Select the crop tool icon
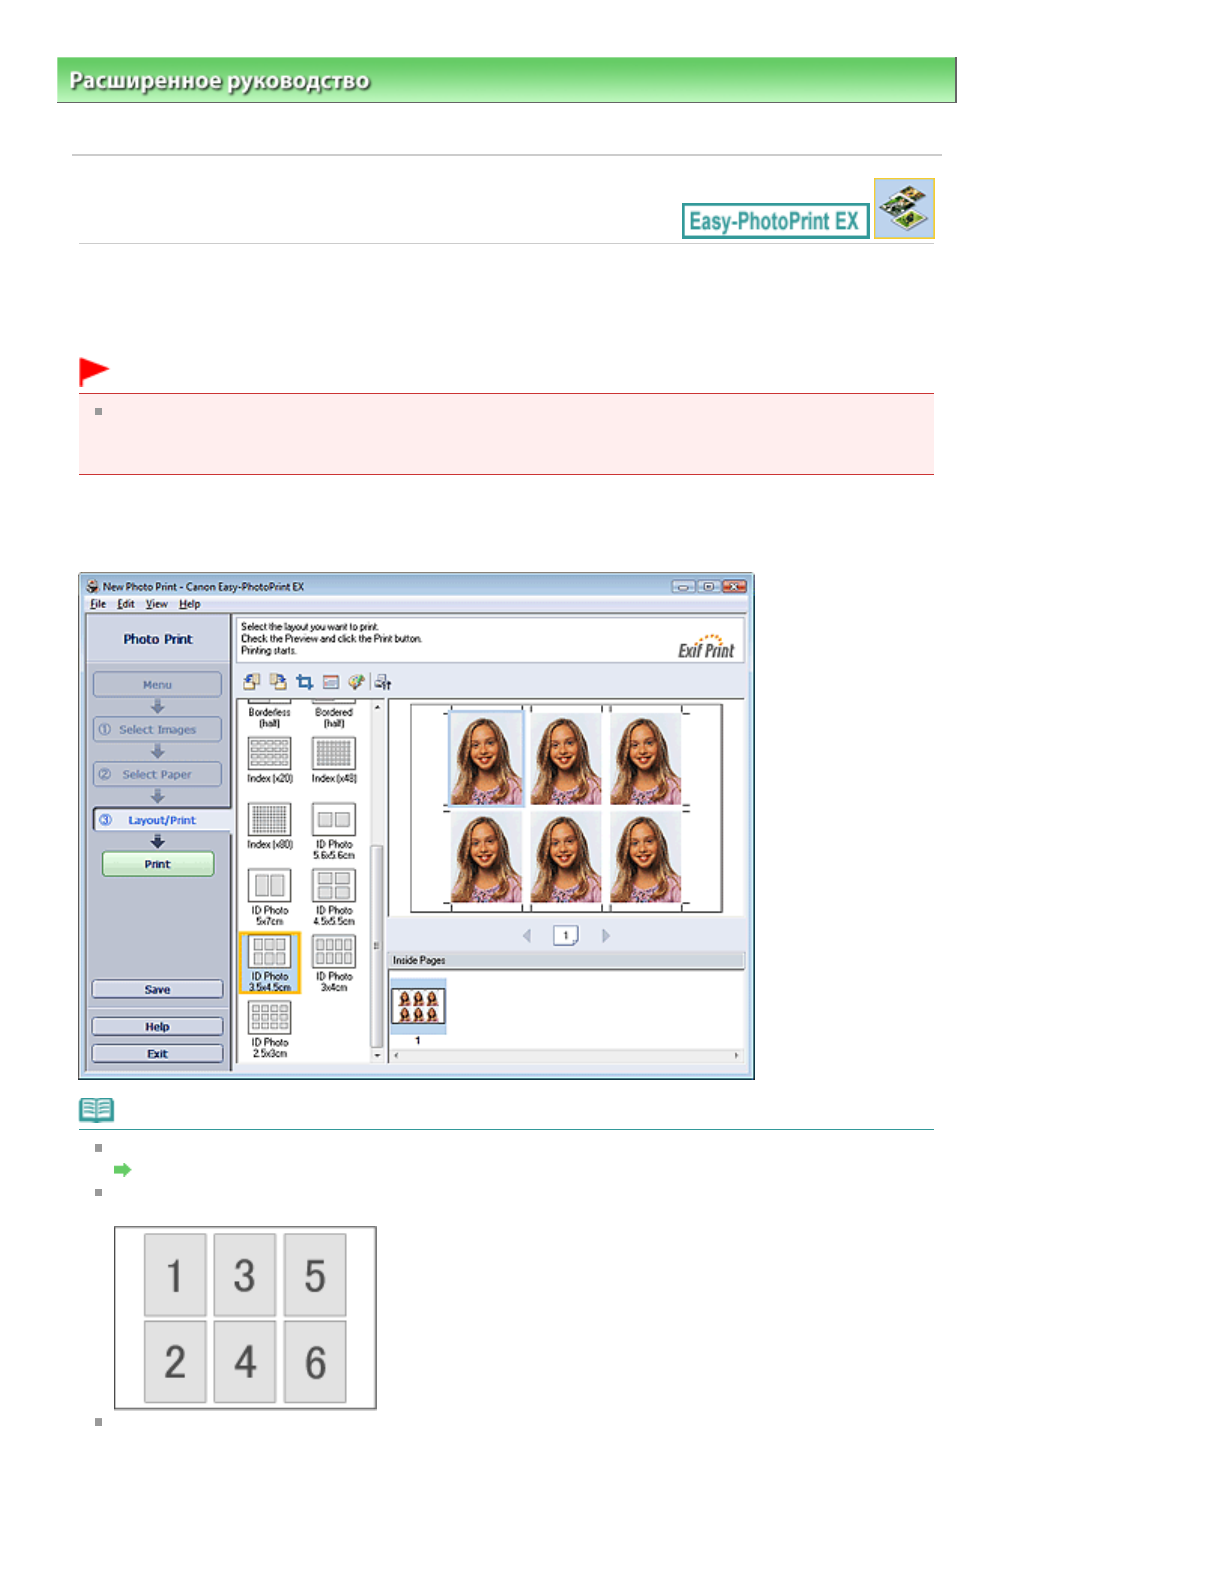Screen dimensions: 1224x1584 [305, 682]
